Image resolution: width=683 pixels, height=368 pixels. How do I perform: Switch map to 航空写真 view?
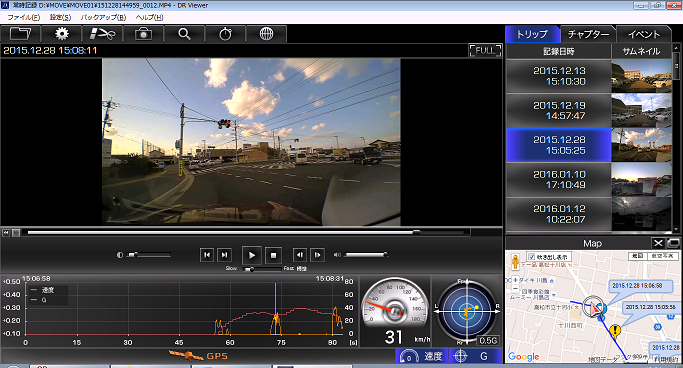663,256
